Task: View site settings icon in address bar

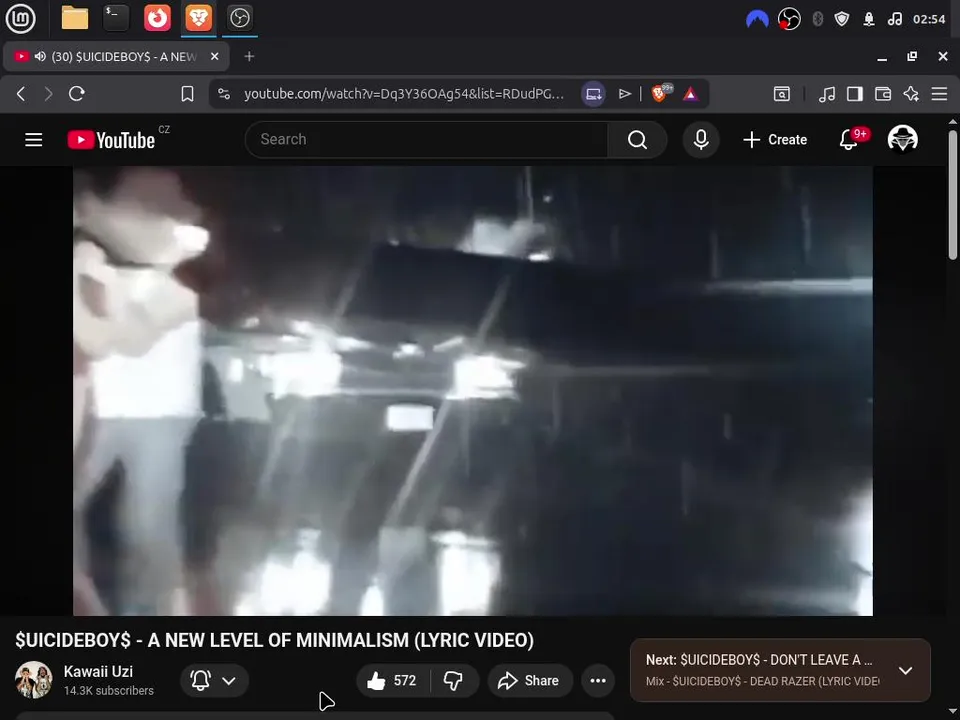Action: coord(224,94)
